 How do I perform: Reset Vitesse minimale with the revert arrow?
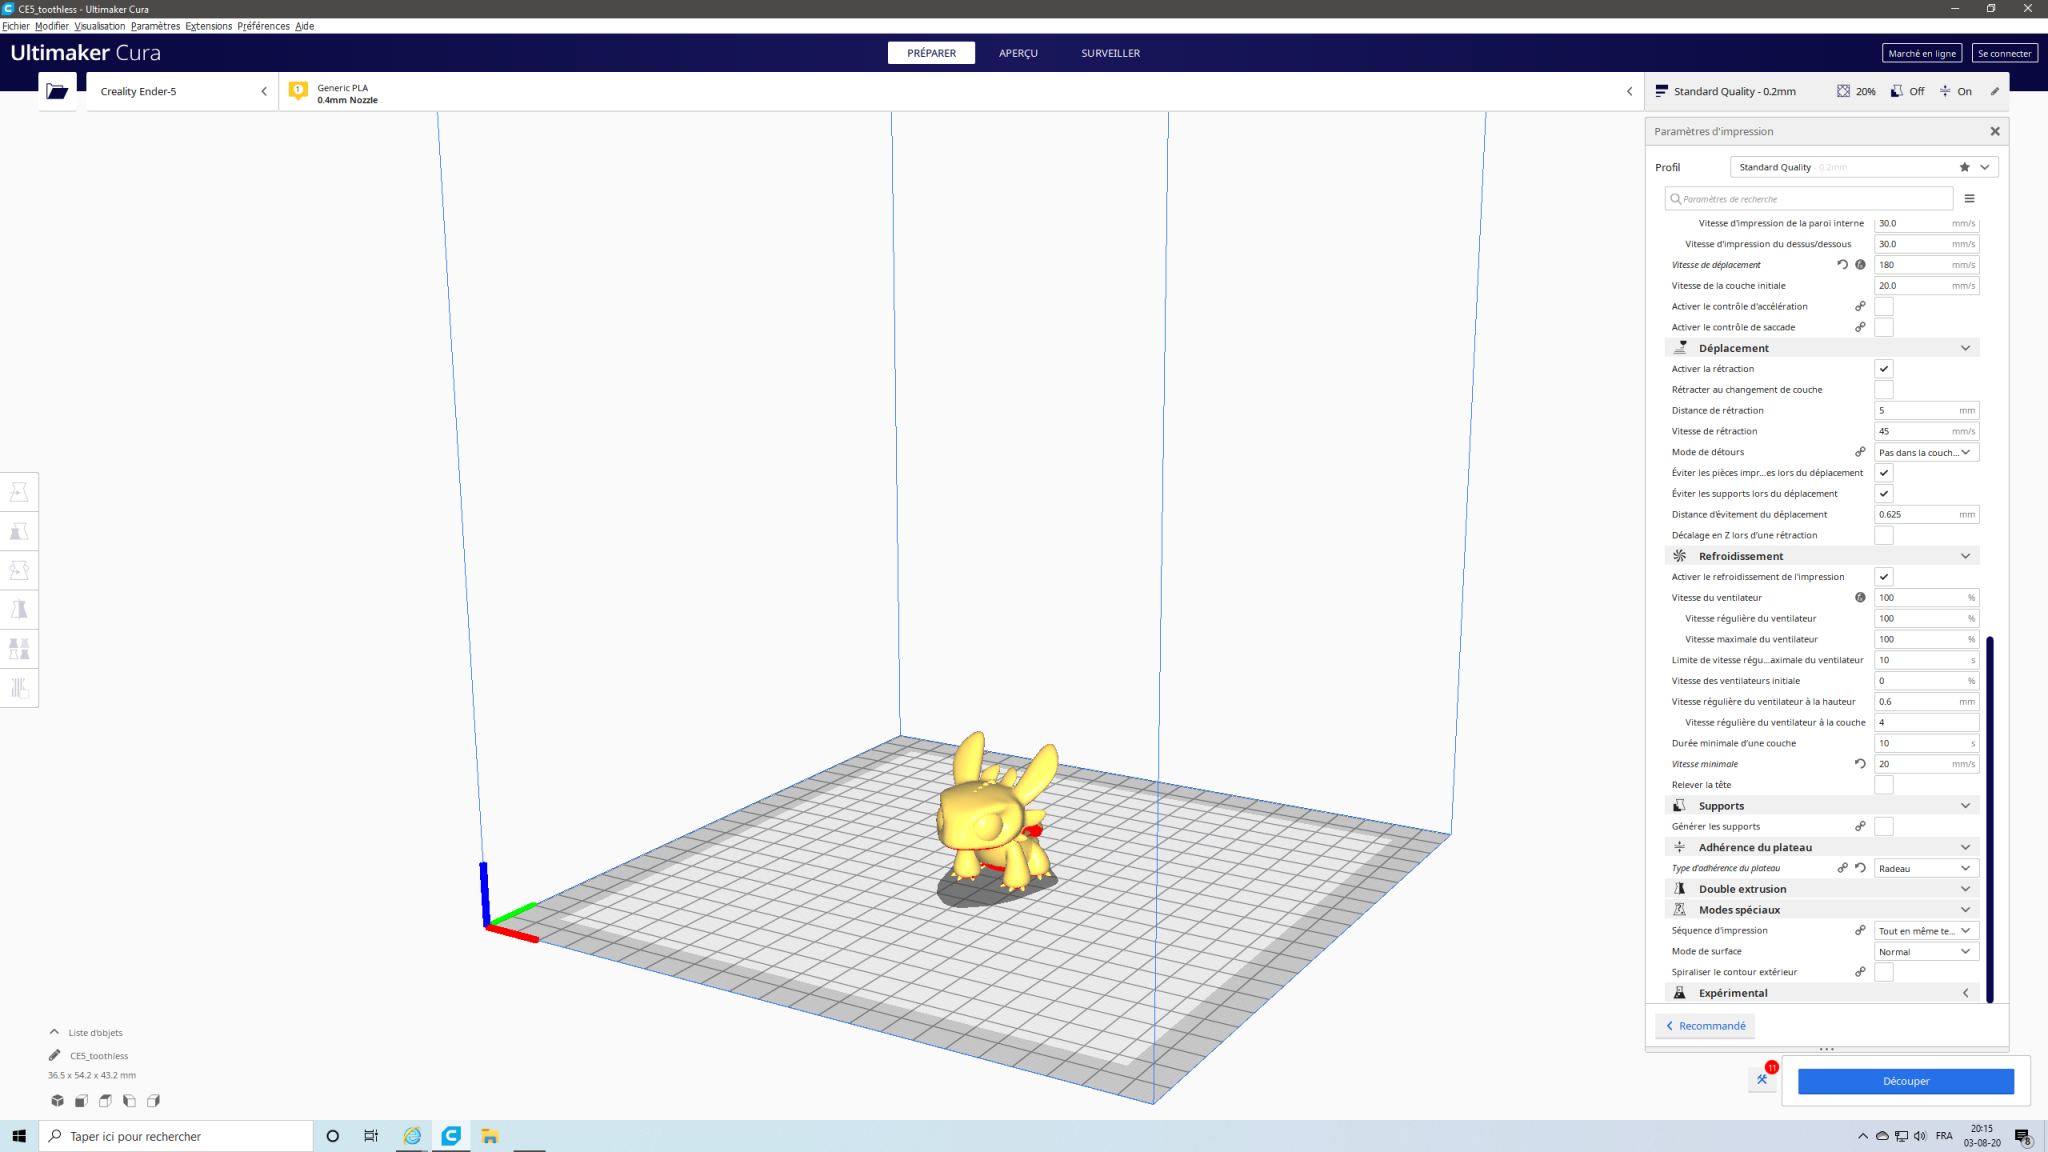(x=1860, y=764)
